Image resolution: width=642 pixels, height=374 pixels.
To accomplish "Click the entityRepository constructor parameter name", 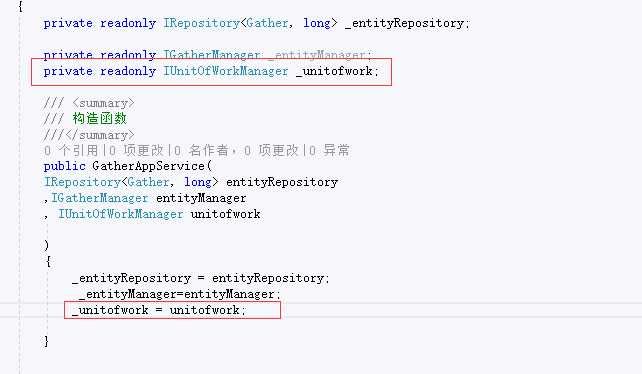I will 282,182.
